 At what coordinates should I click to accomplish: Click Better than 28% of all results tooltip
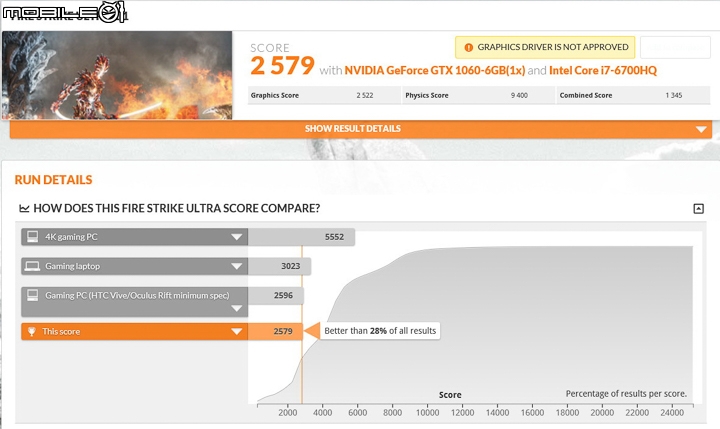pos(380,331)
